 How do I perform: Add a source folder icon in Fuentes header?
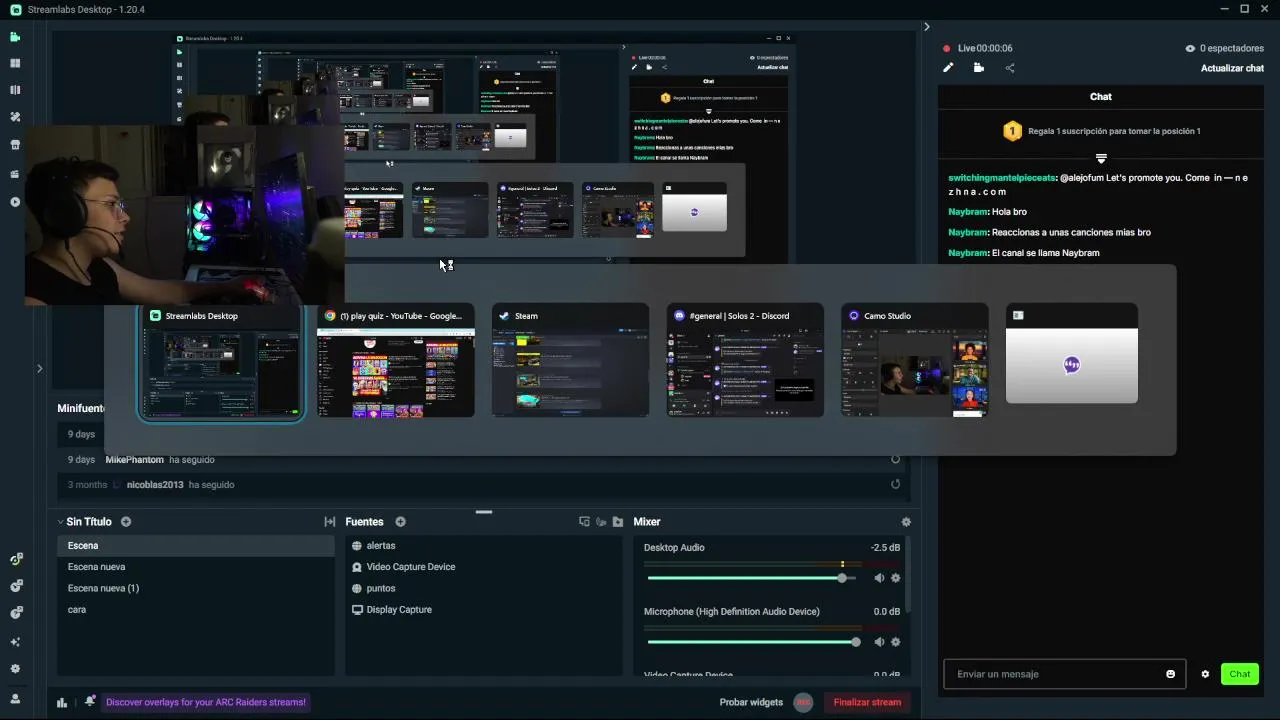tap(618, 522)
